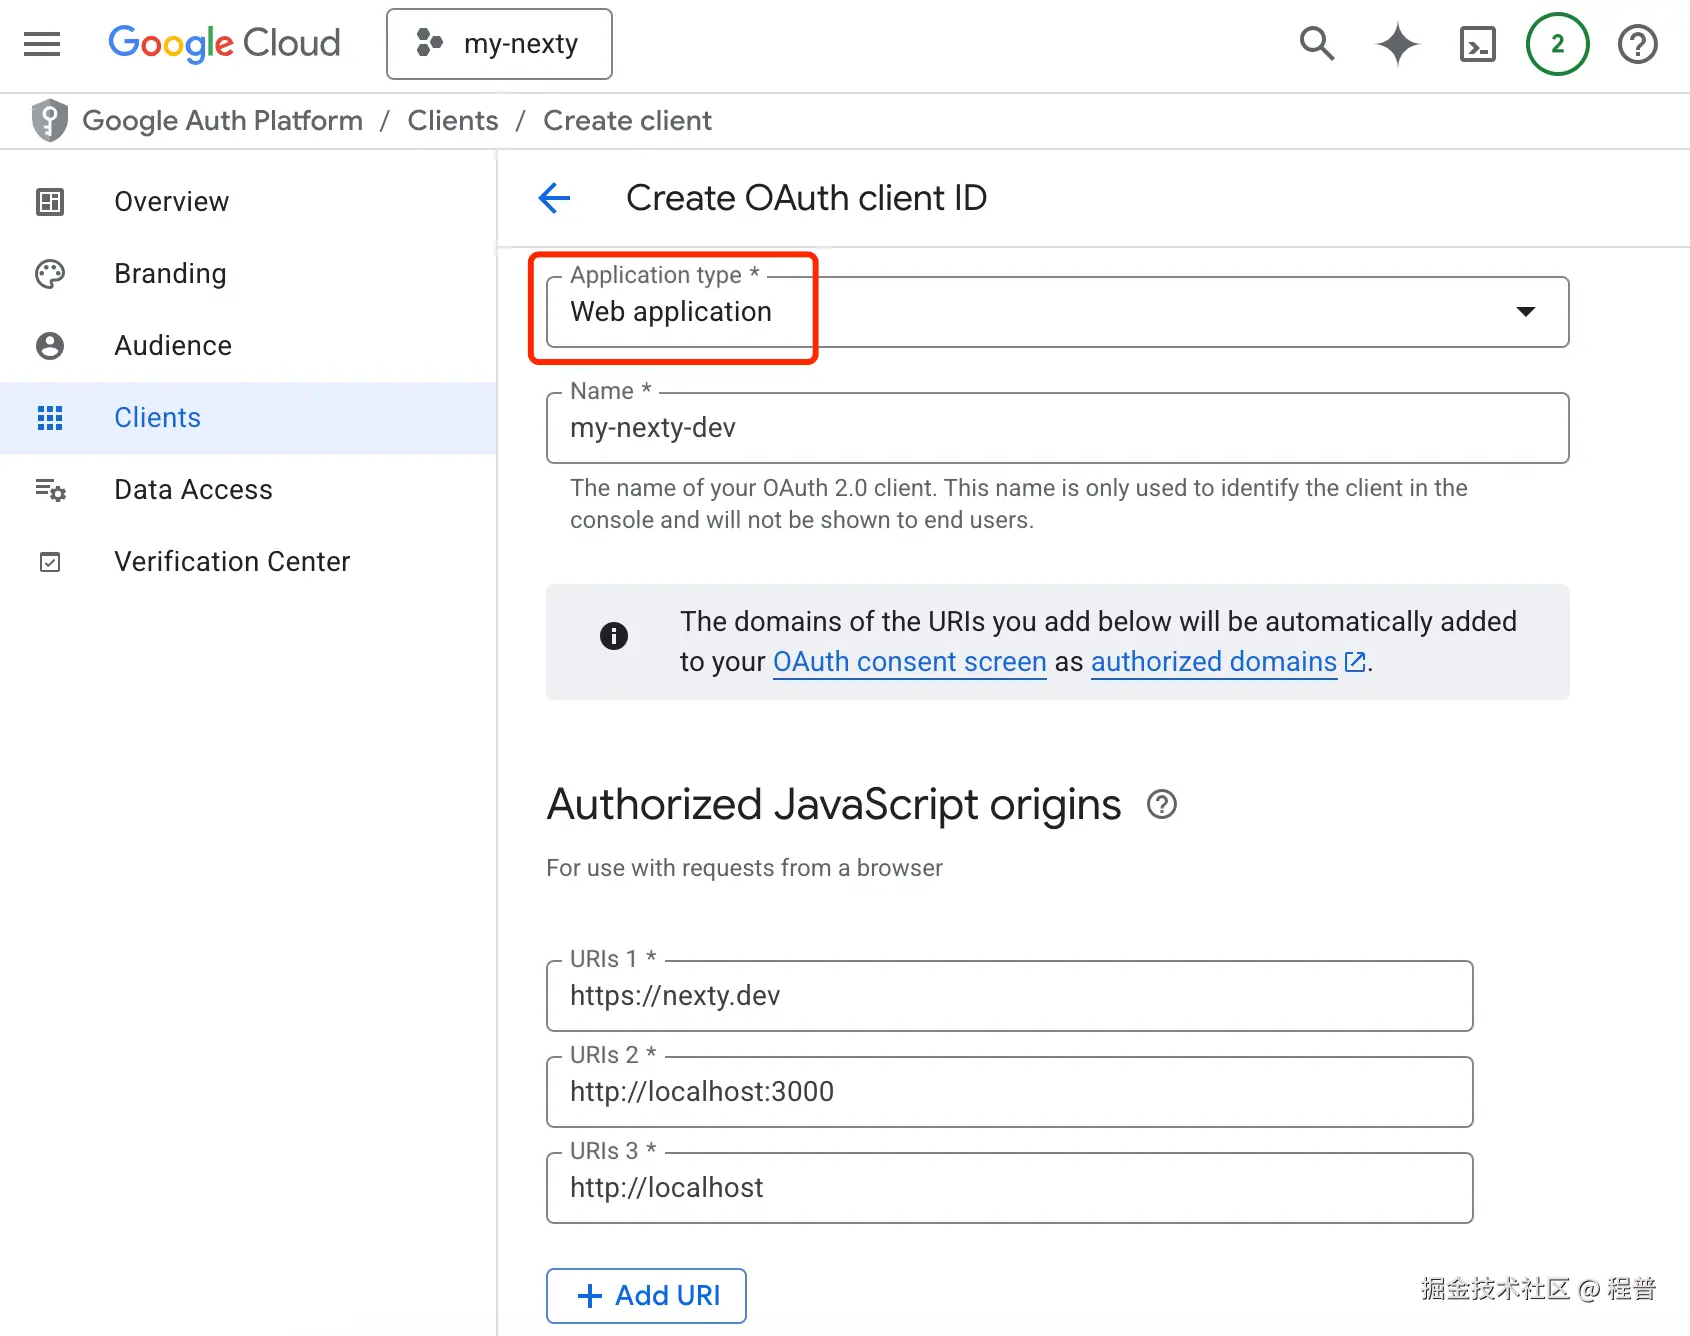Go to Audience section
1690x1336 pixels.
click(172, 346)
